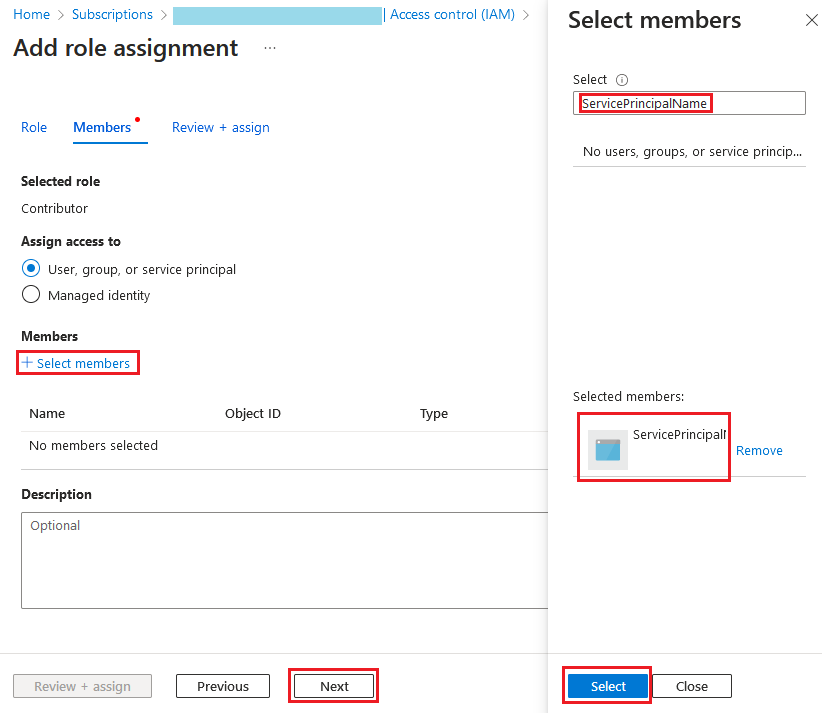Click the Close button in panel
This screenshot has width=822, height=713.
pos(691,686)
